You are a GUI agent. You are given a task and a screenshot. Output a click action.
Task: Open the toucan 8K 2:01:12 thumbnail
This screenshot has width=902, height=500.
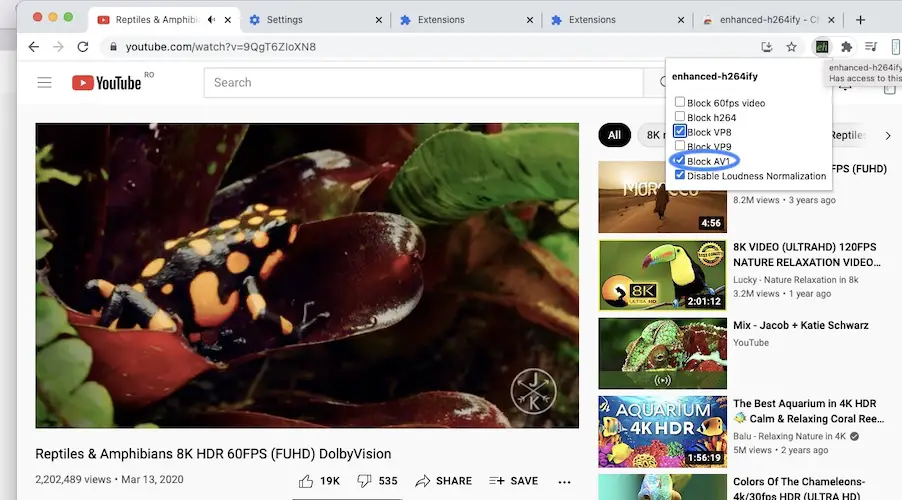click(662, 276)
